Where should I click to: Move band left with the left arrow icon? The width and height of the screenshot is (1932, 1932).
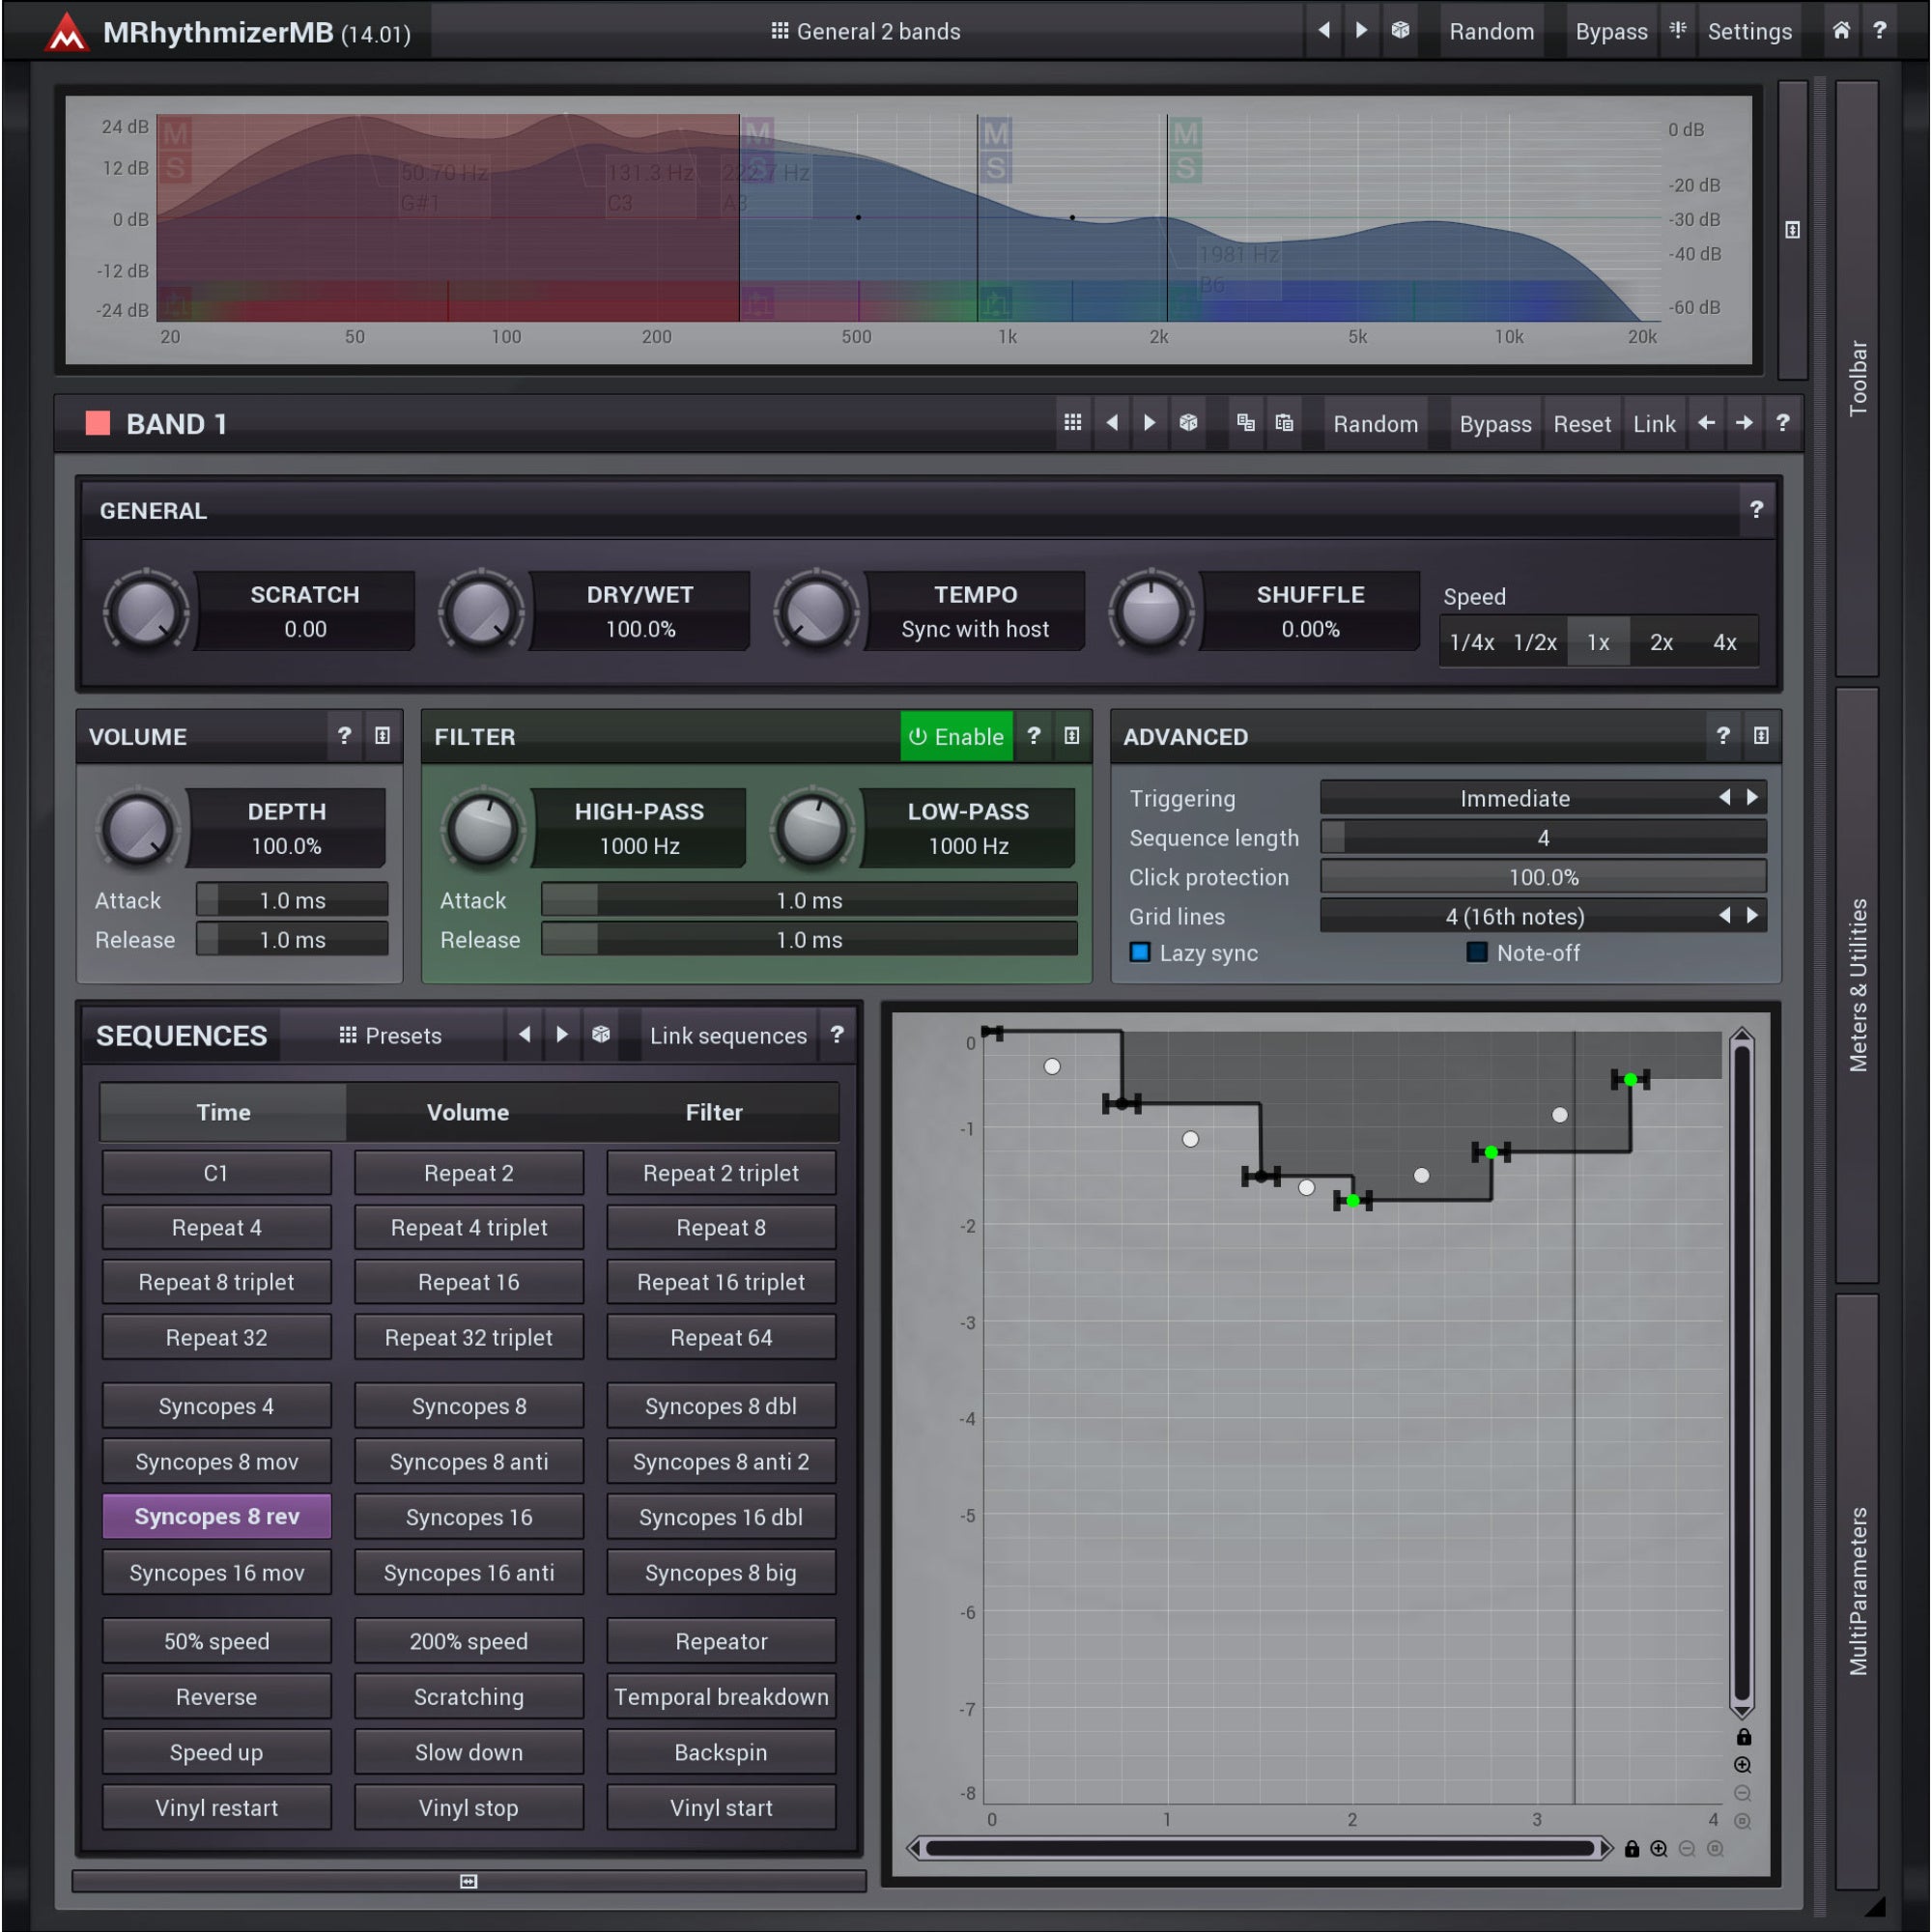(x=1707, y=423)
